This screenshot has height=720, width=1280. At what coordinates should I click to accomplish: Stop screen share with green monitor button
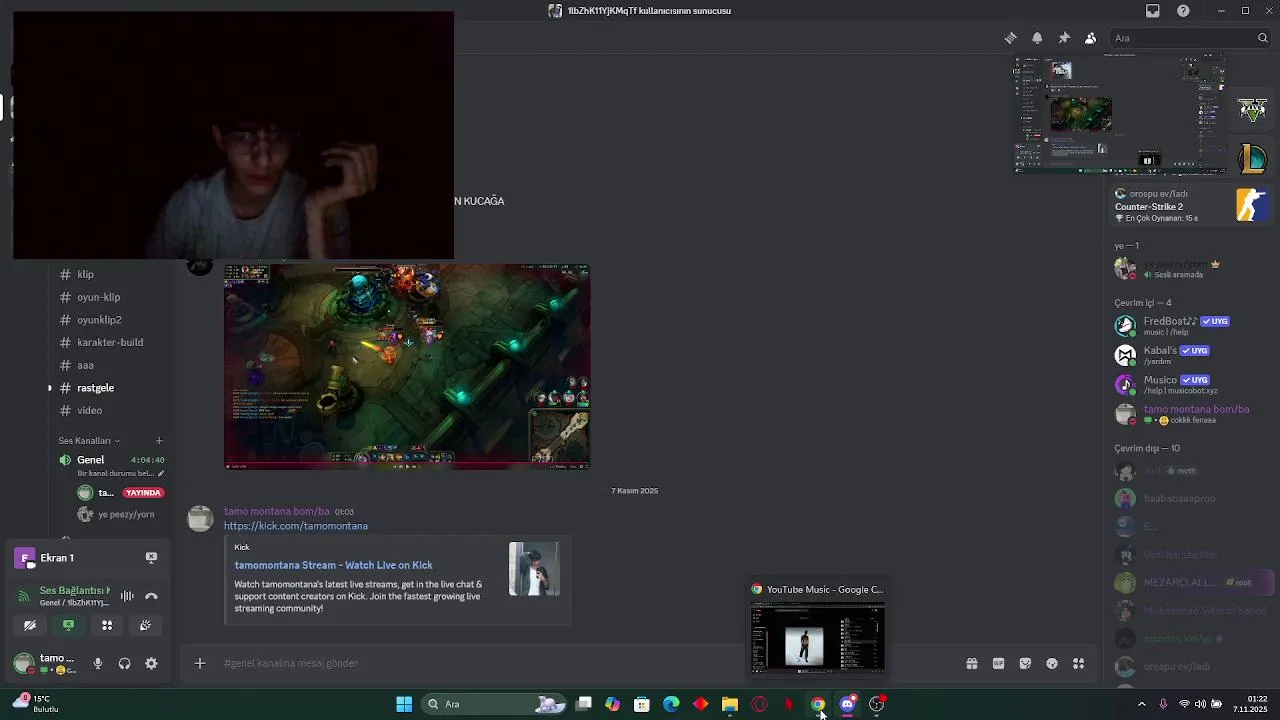(x=68, y=625)
